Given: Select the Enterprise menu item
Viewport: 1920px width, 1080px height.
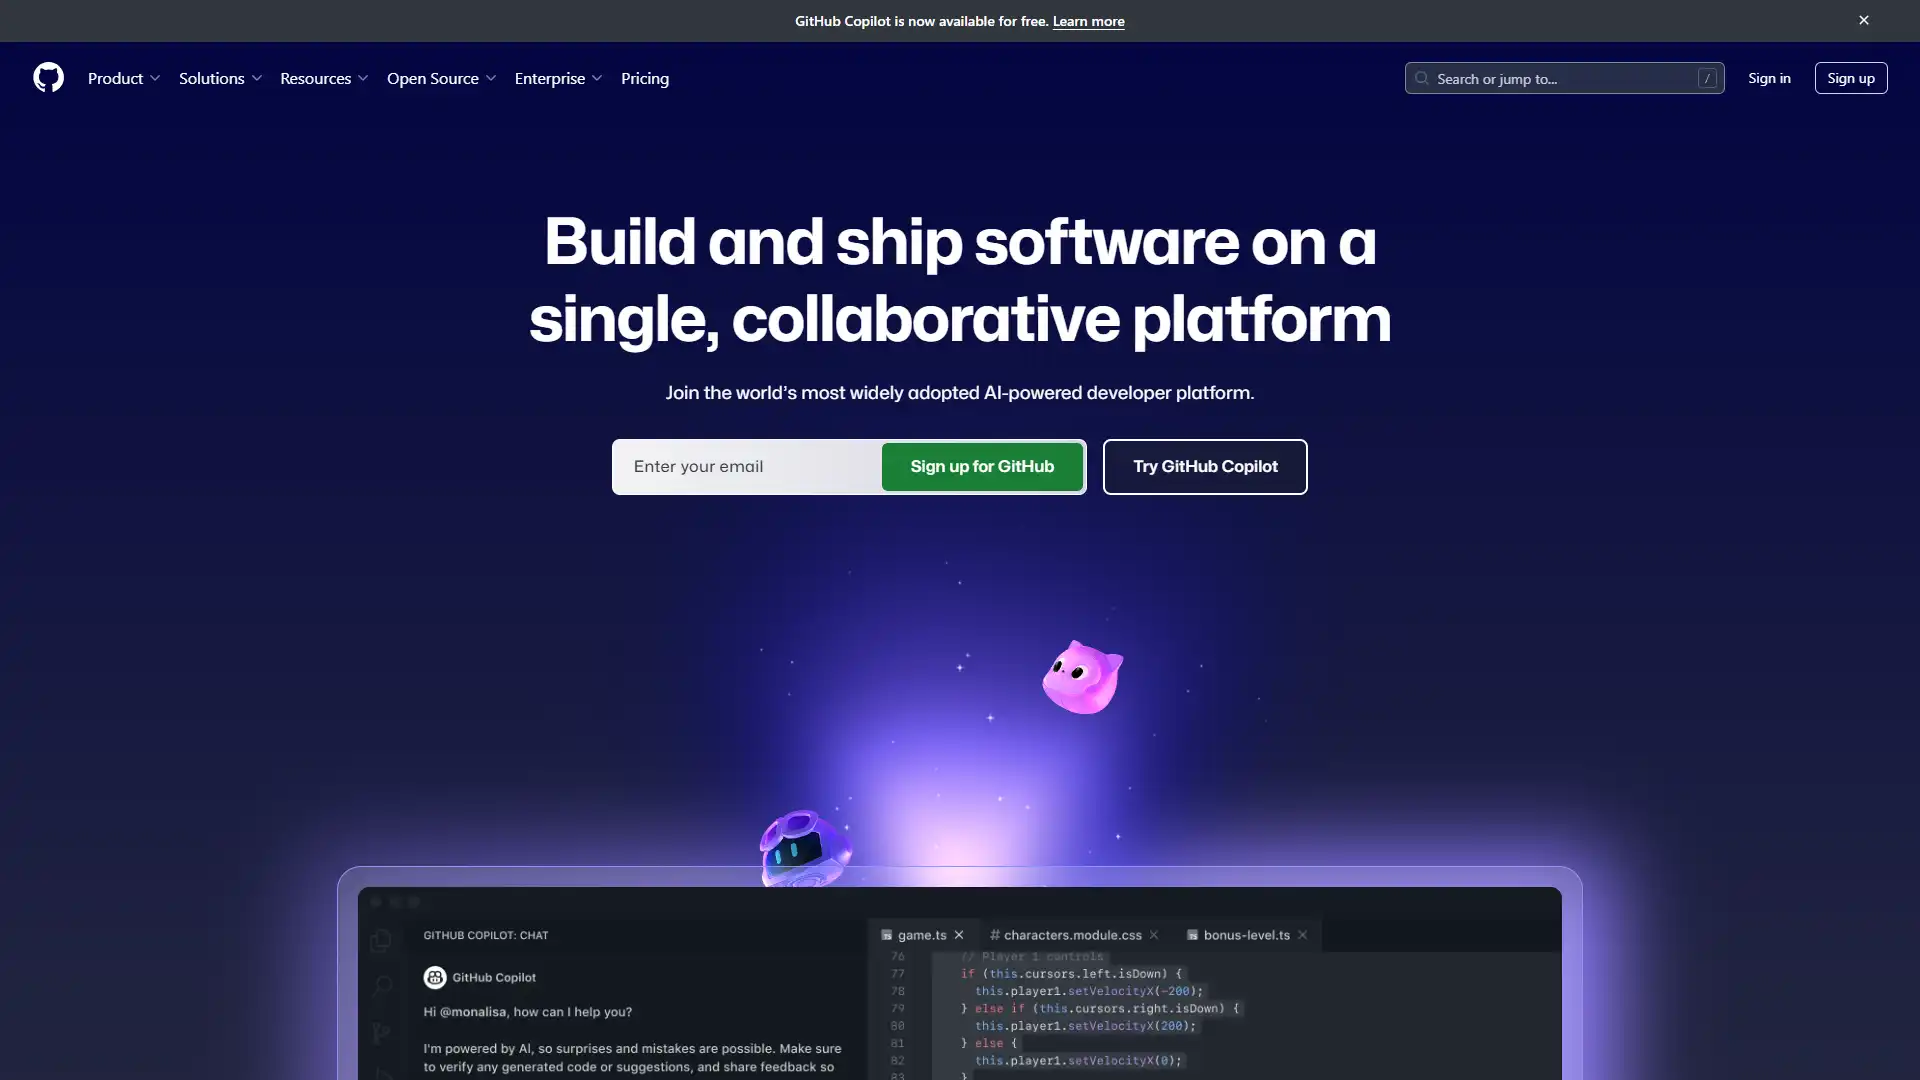Looking at the screenshot, I should (x=558, y=78).
